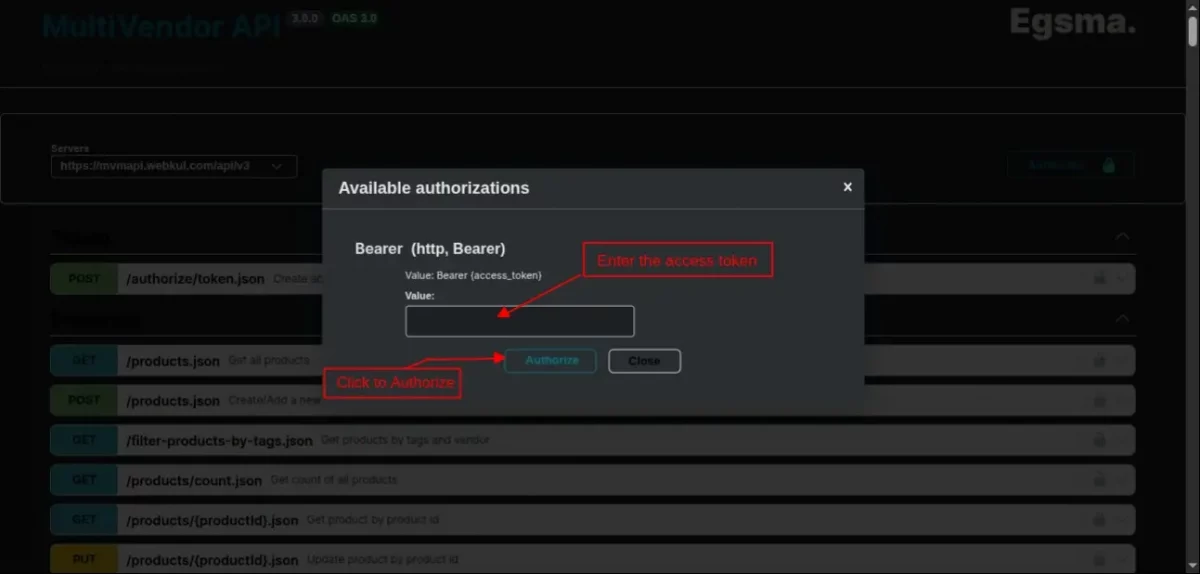Click GET method badge of /products/count.json

[x=85, y=480]
